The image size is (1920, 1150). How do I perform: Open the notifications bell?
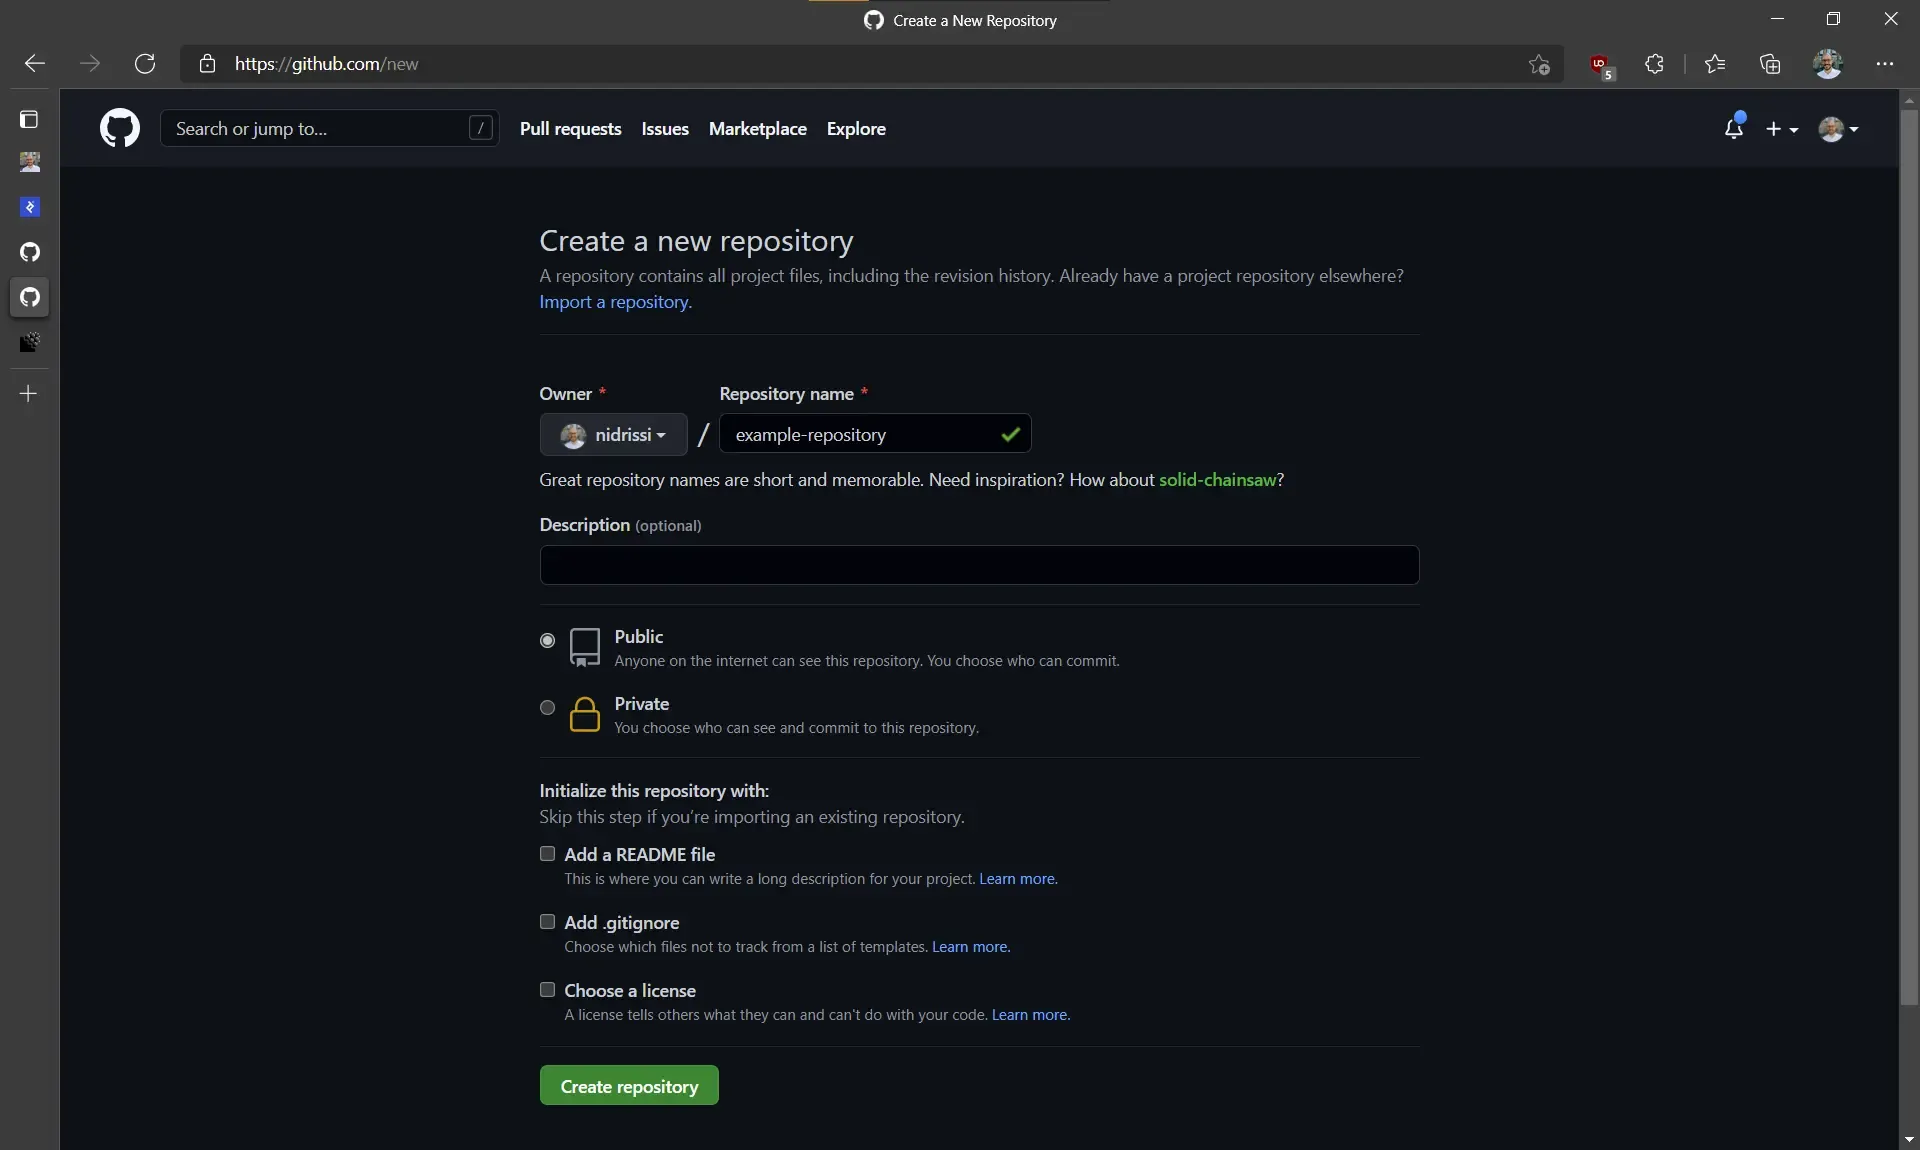[1735, 129]
